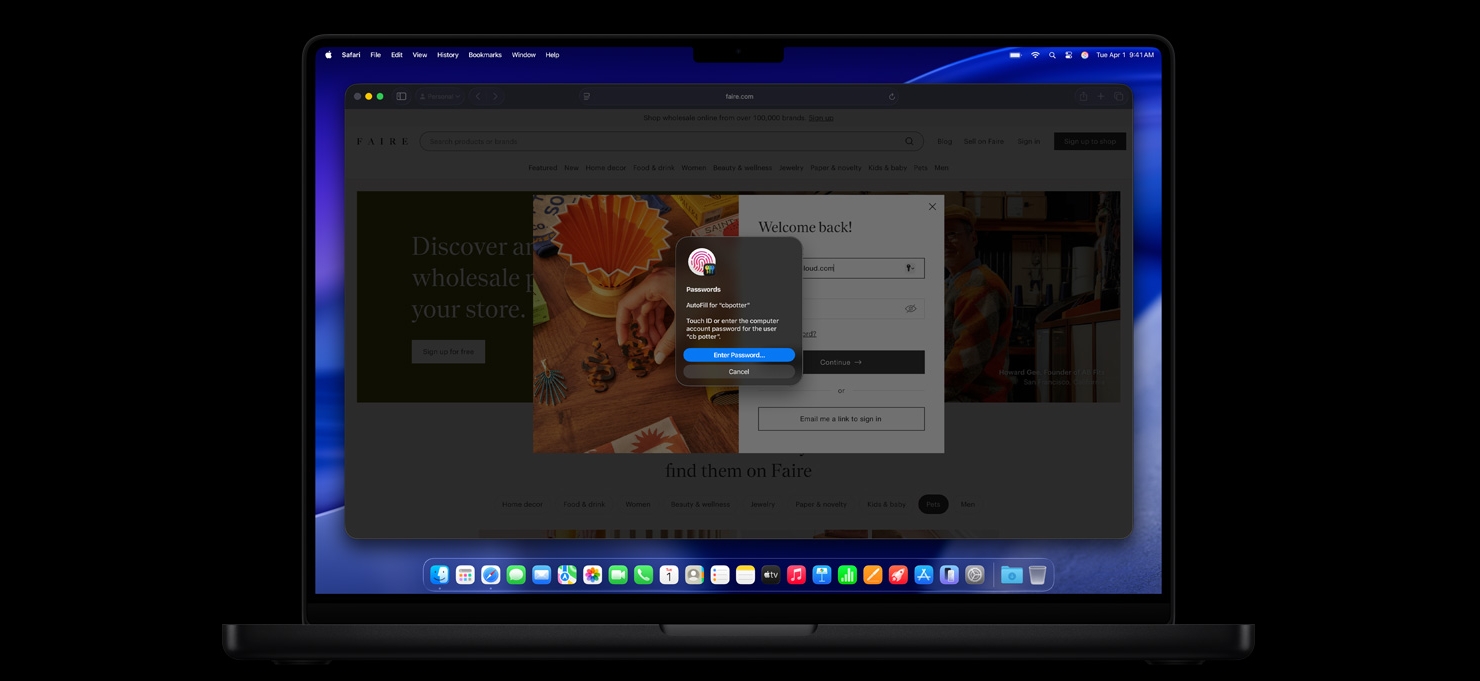
Task: Open Apple TV app in the Dock
Action: (771, 575)
